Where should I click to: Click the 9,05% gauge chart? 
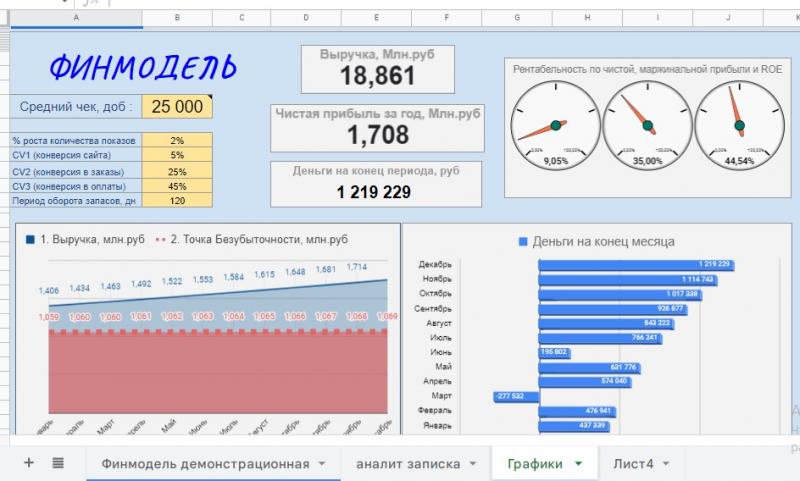pyautogui.click(x=556, y=125)
